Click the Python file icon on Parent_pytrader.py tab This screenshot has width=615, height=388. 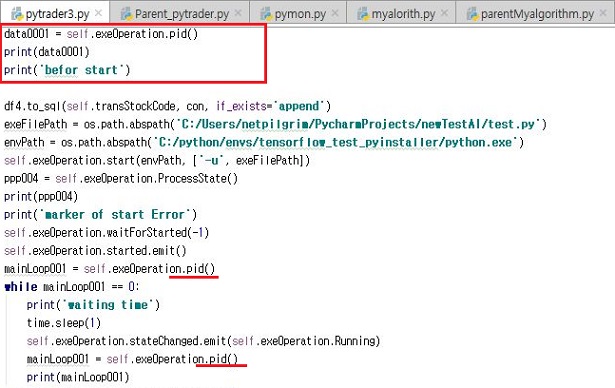coord(126,14)
